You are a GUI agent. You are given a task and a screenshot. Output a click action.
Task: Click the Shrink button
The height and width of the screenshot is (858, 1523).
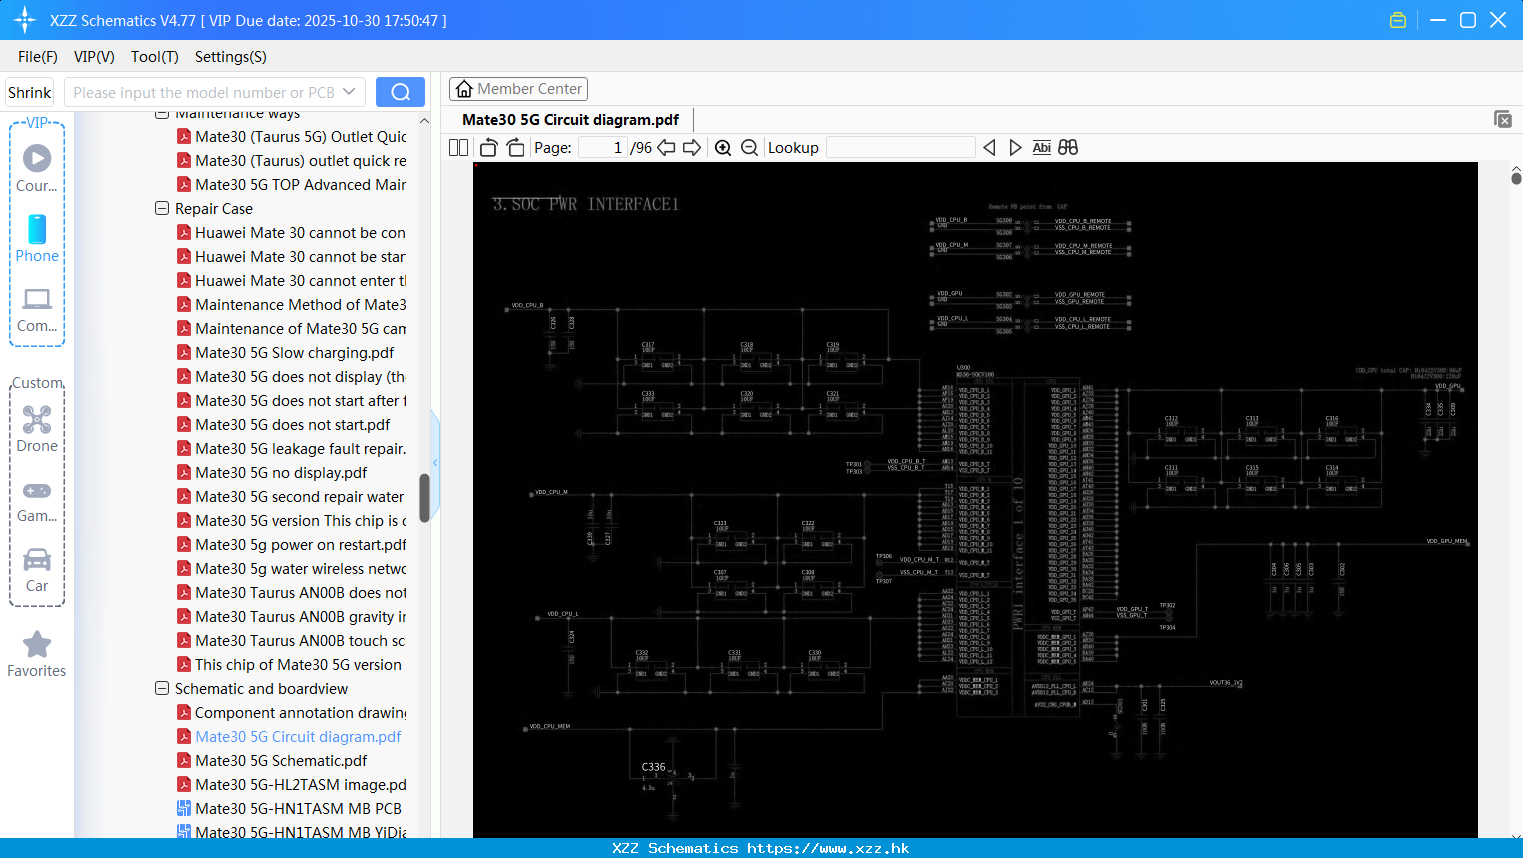coord(29,92)
